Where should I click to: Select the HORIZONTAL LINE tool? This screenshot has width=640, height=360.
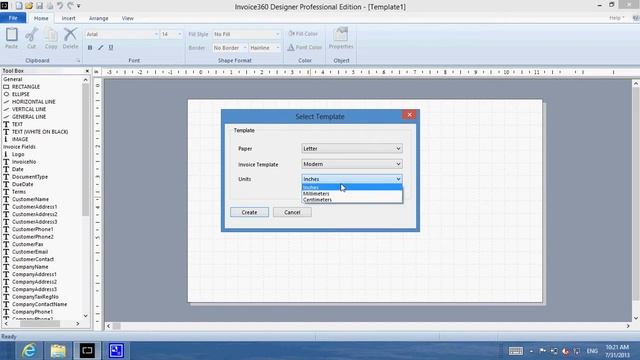click(x=33, y=102)
